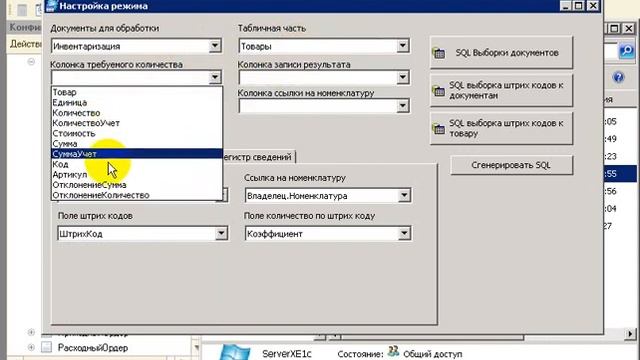This screenshot has width=640, height=360.
Task: Select Товар from the list
Action: click(x=137, y=92)
